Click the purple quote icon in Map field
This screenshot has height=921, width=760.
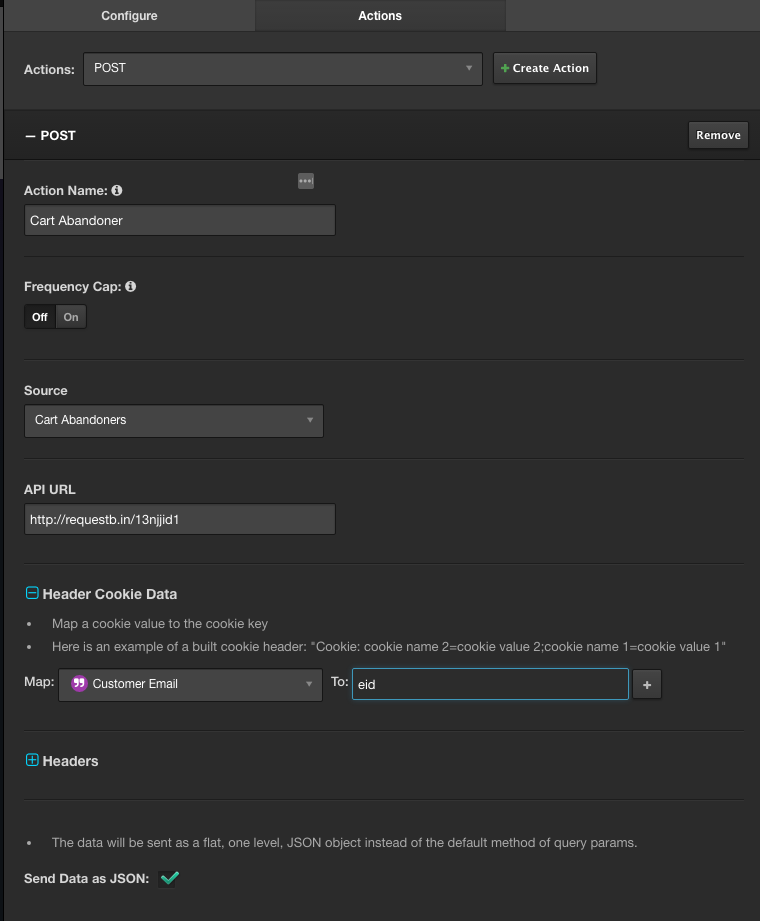coord(80,684)
